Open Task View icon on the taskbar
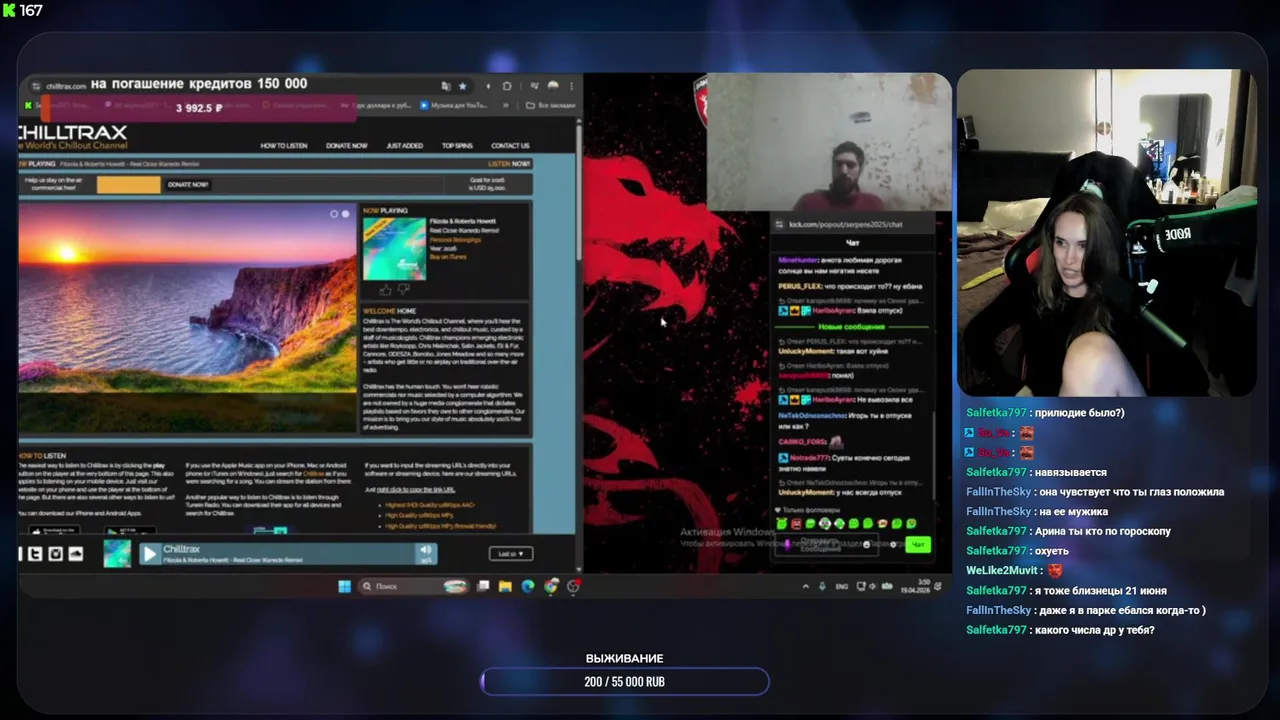Image resolution: width=1280 pixels, height=720 pixels. (x=484, y=586)
